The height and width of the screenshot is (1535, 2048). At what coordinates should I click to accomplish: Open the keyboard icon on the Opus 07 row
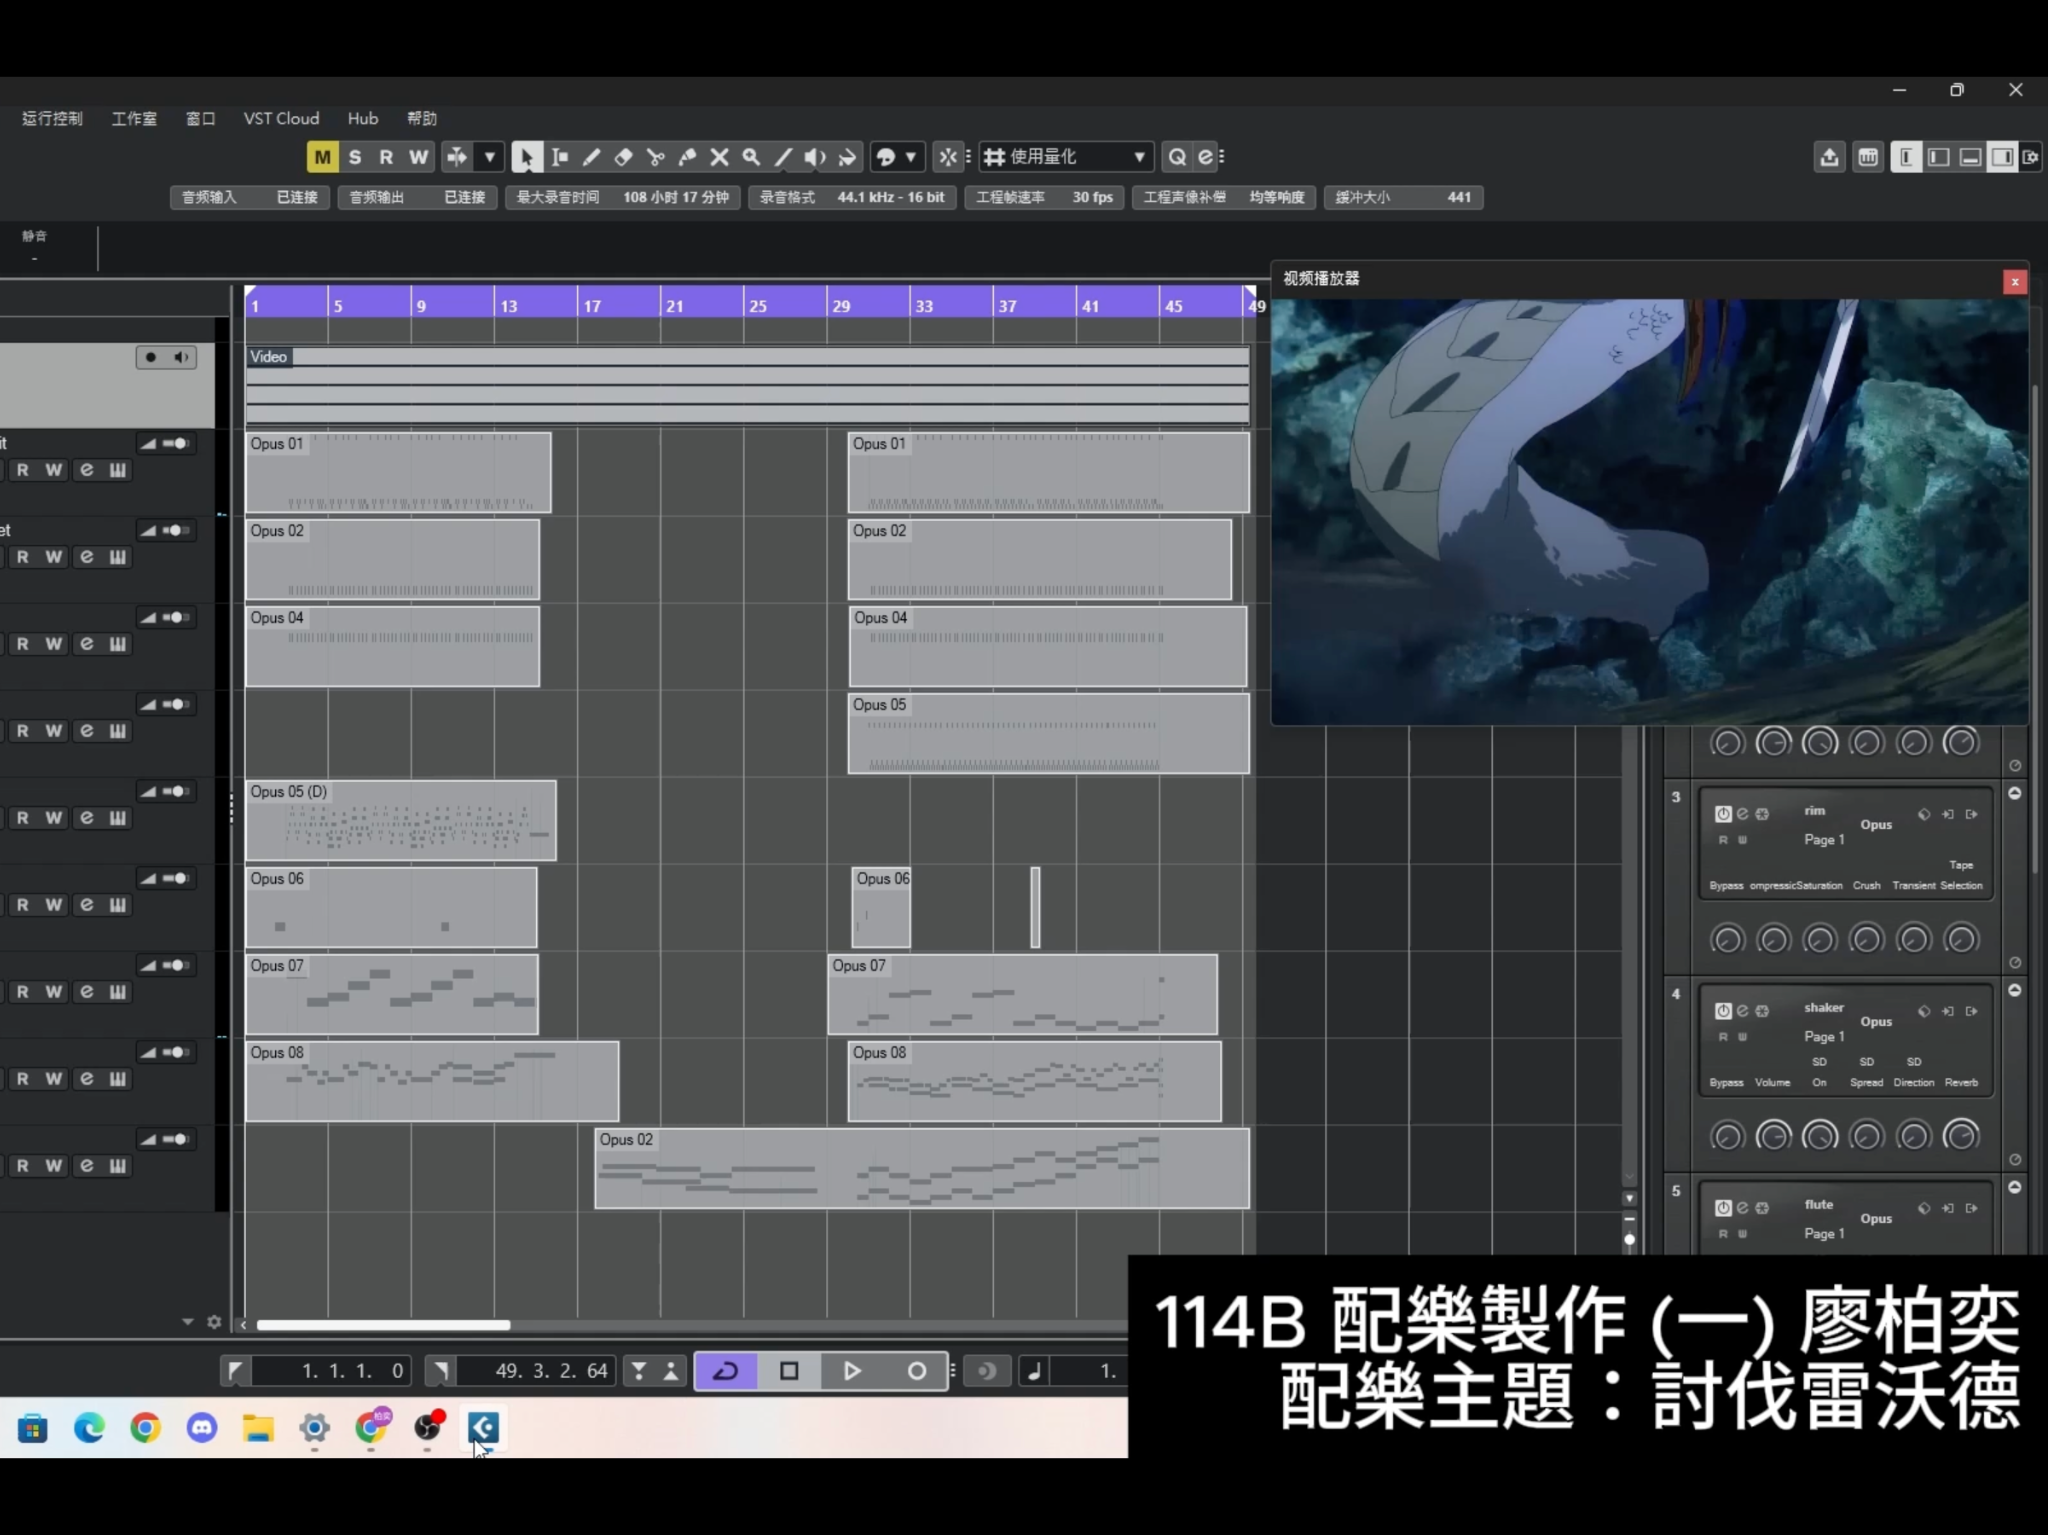(x=118, y=992)
